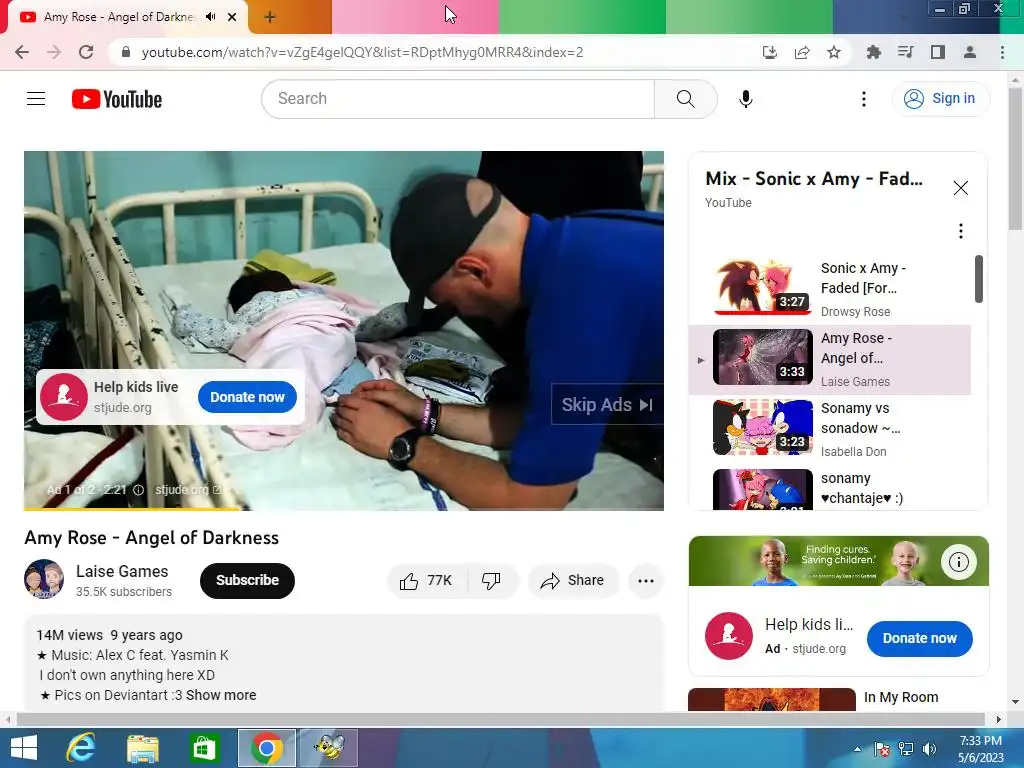Click the Sign in button

pyautogui.click(x=940, y=99)
